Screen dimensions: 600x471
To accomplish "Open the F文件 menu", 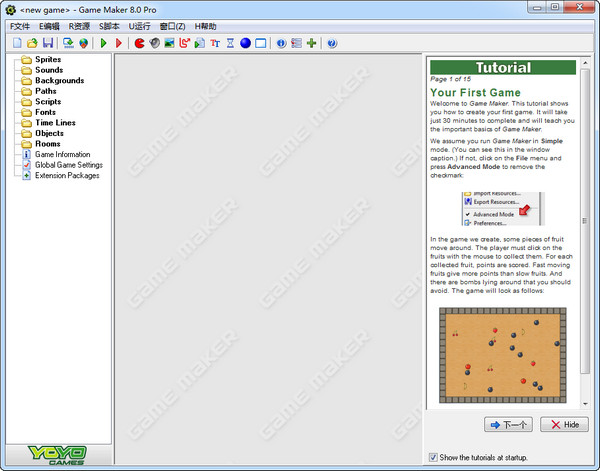I will (20, 25).
